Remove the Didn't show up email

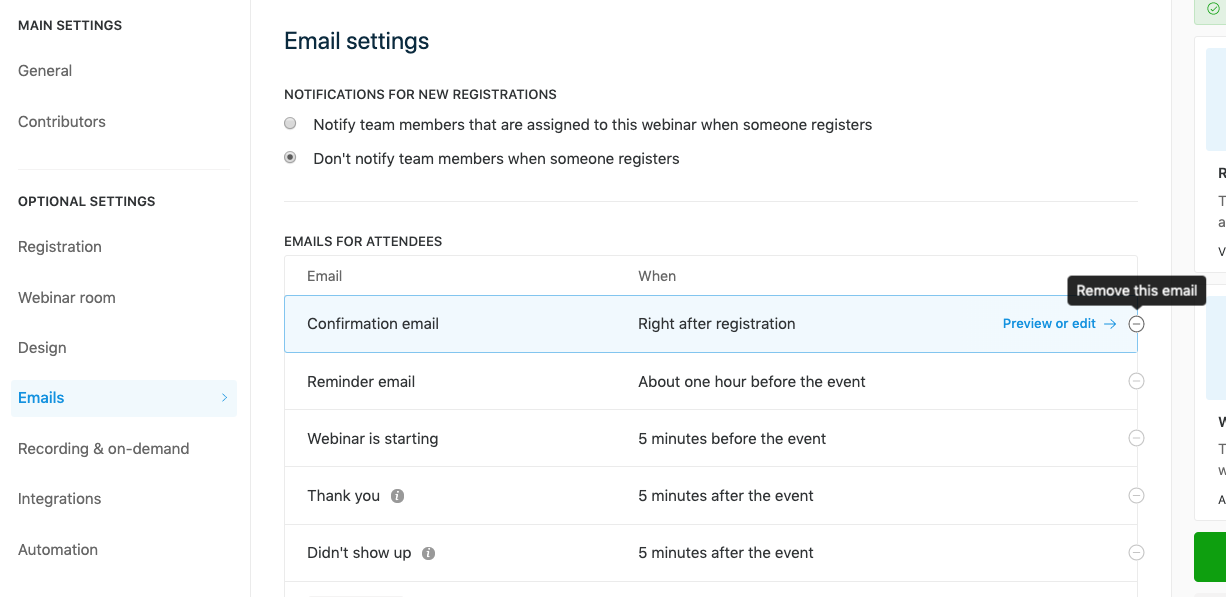tap(1136, 552)
